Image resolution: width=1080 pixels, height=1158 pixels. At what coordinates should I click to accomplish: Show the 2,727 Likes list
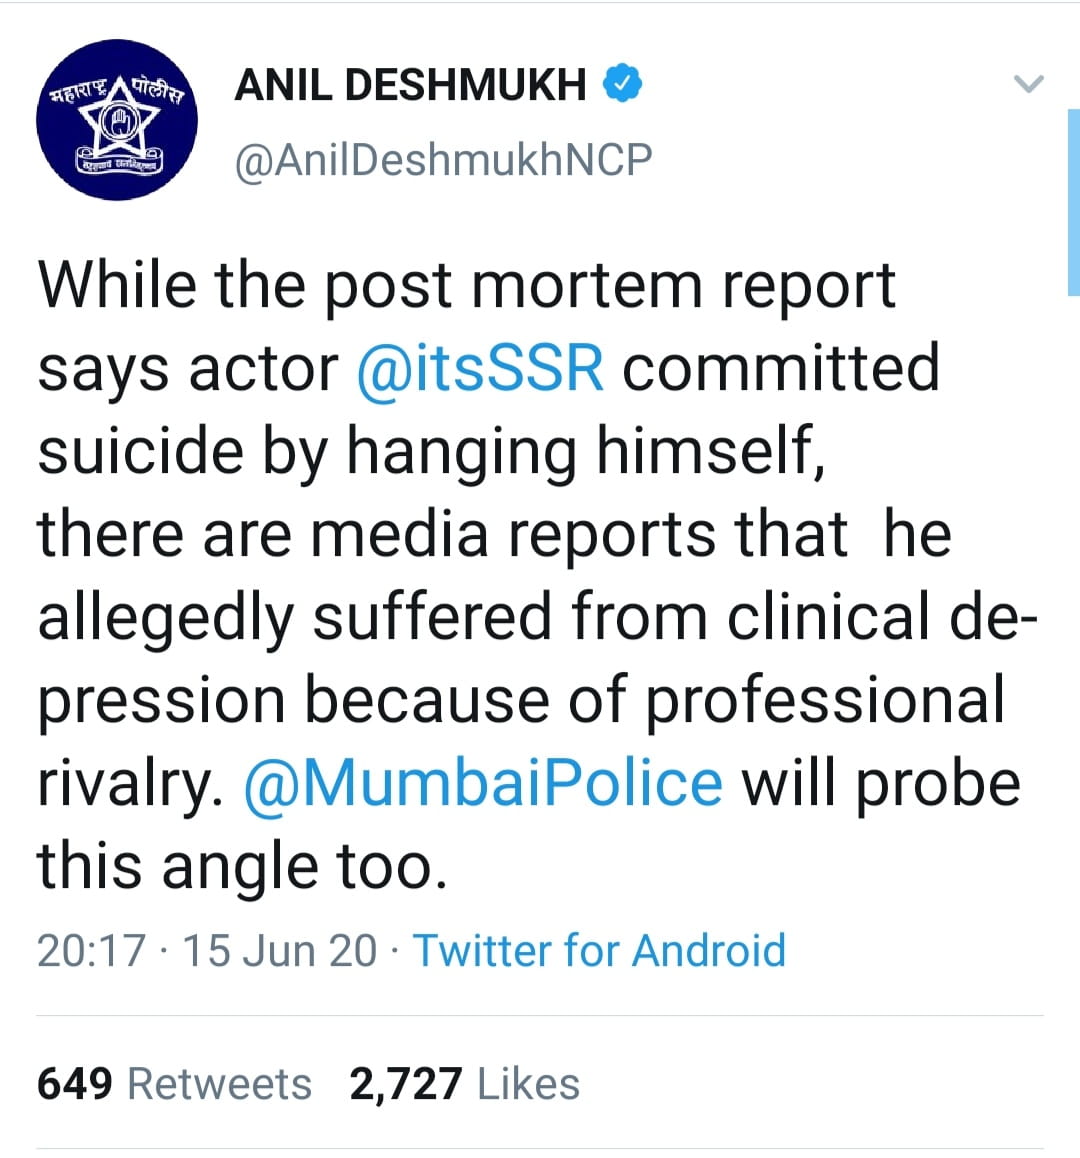(x=464, y=1084)
